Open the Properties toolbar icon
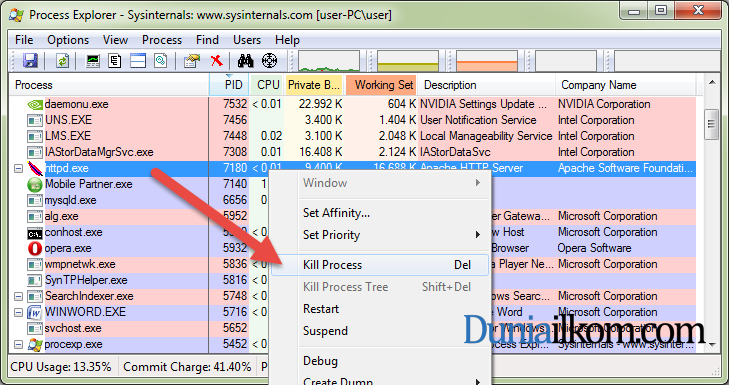 pos(192,61)
